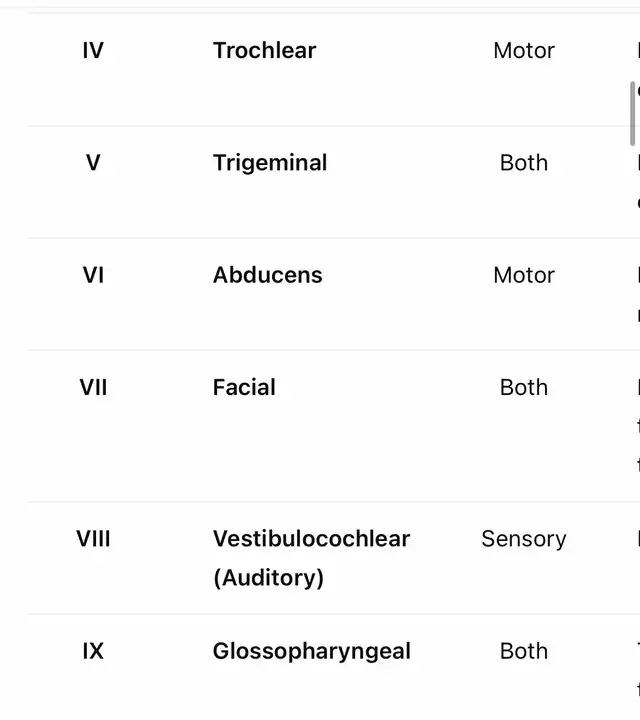Click the Roman numeral VI cell

click(x=93, y=275)
